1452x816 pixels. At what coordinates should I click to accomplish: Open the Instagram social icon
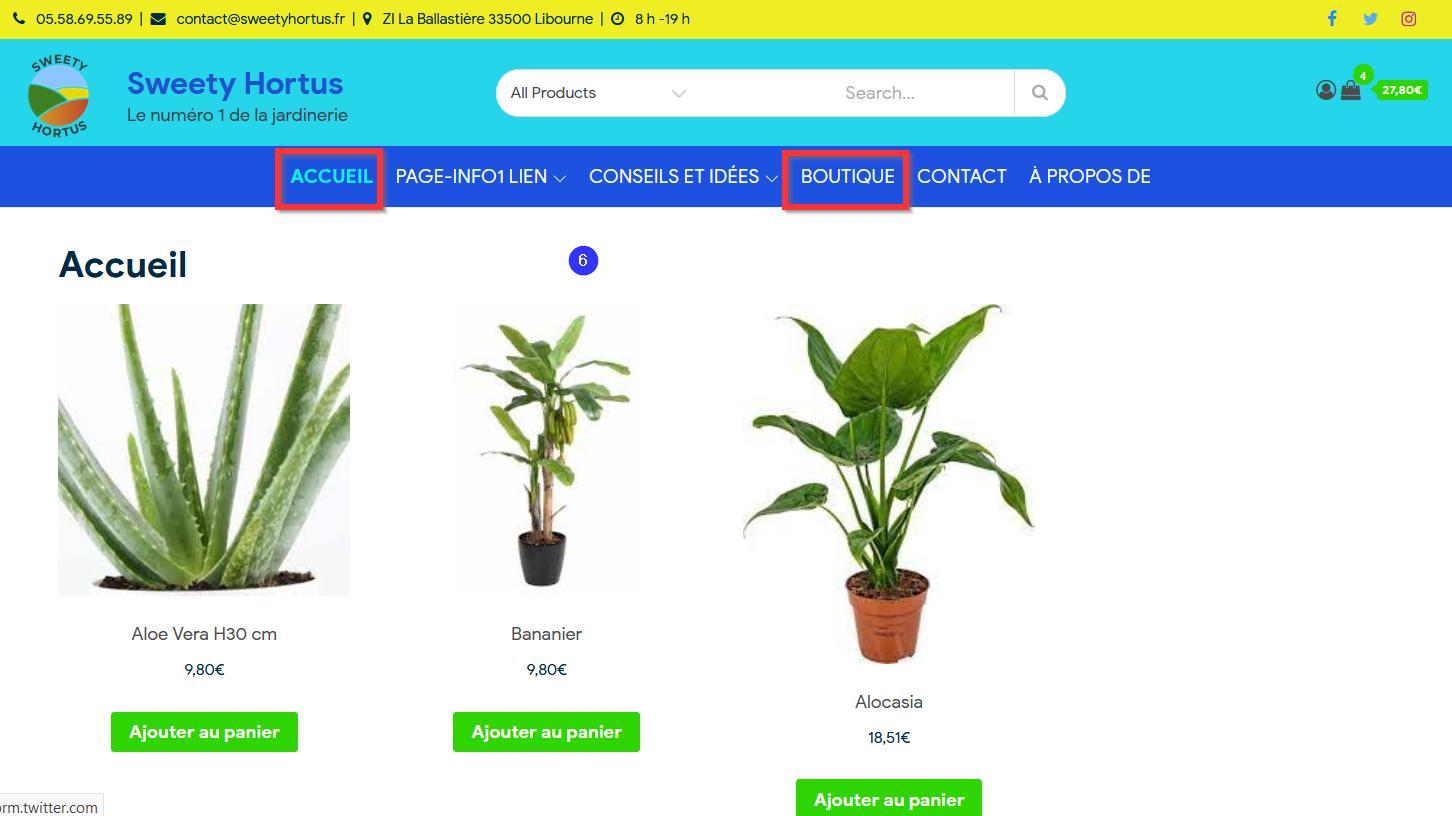pos(1409,19)
